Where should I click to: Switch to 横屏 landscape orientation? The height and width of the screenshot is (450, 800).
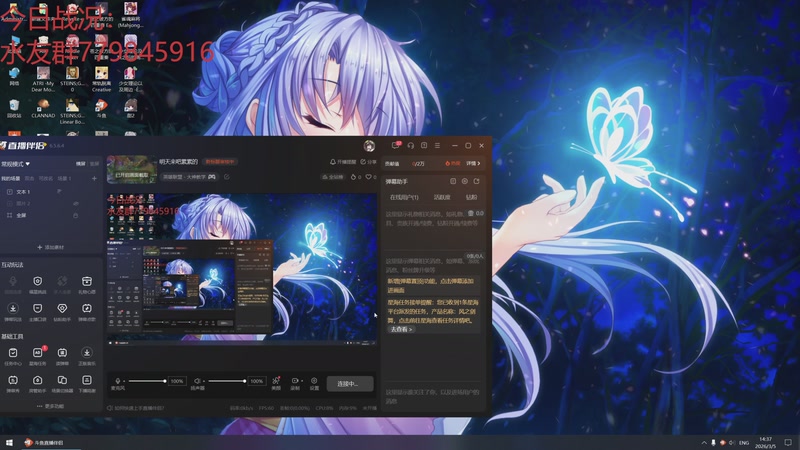(81, 164)
